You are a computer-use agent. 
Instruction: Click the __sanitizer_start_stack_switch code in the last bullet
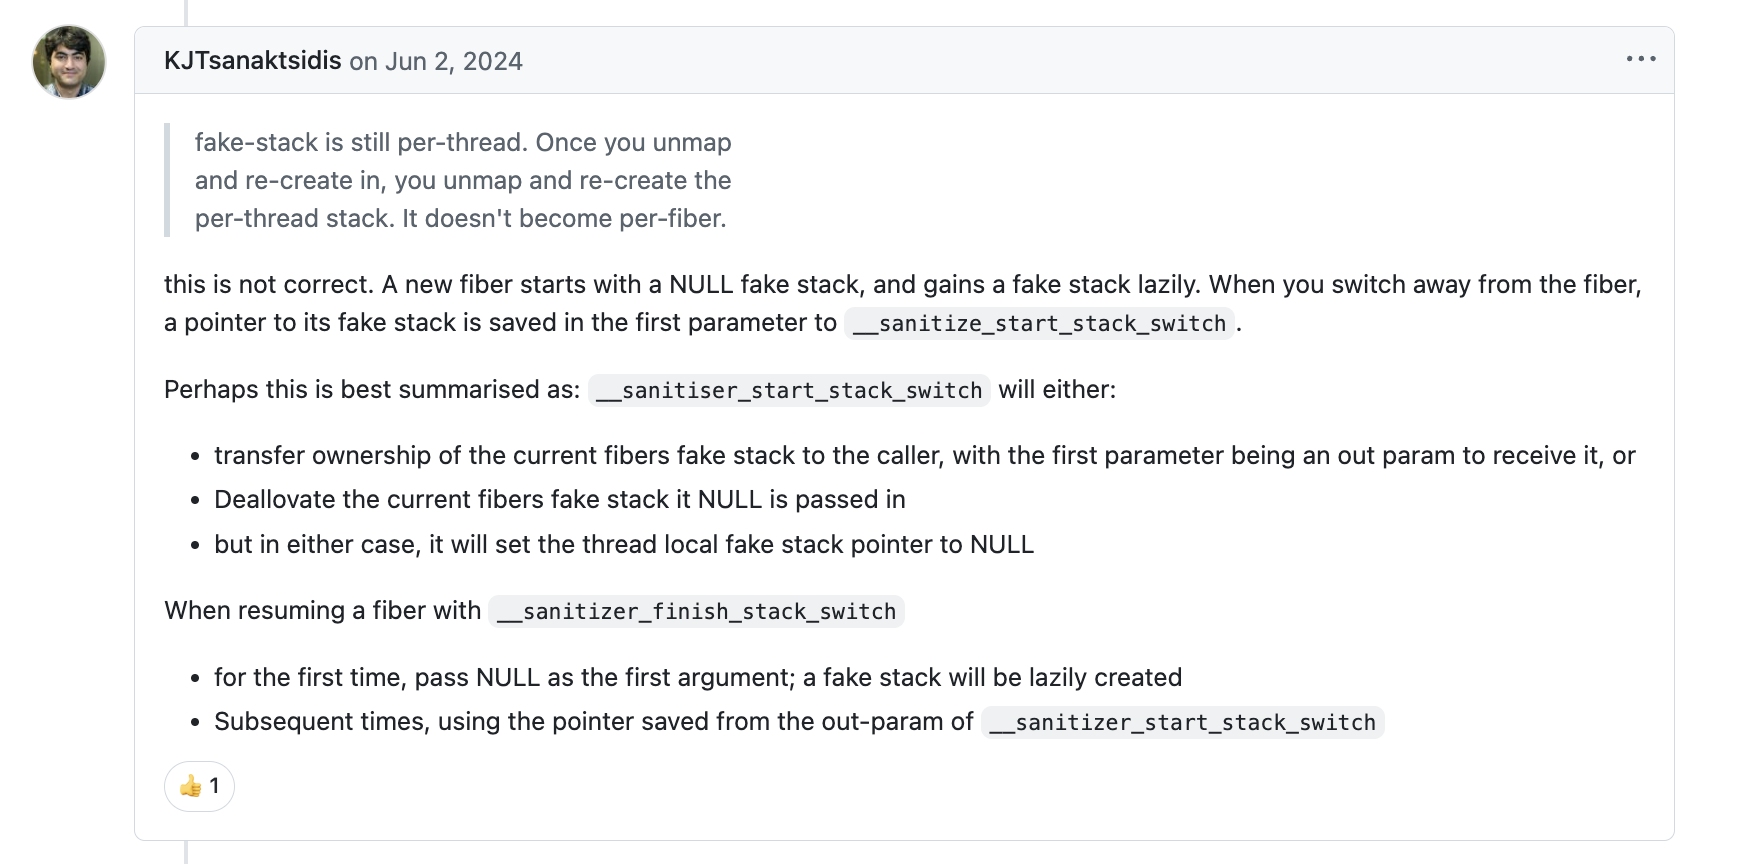tap(1182, 722)
